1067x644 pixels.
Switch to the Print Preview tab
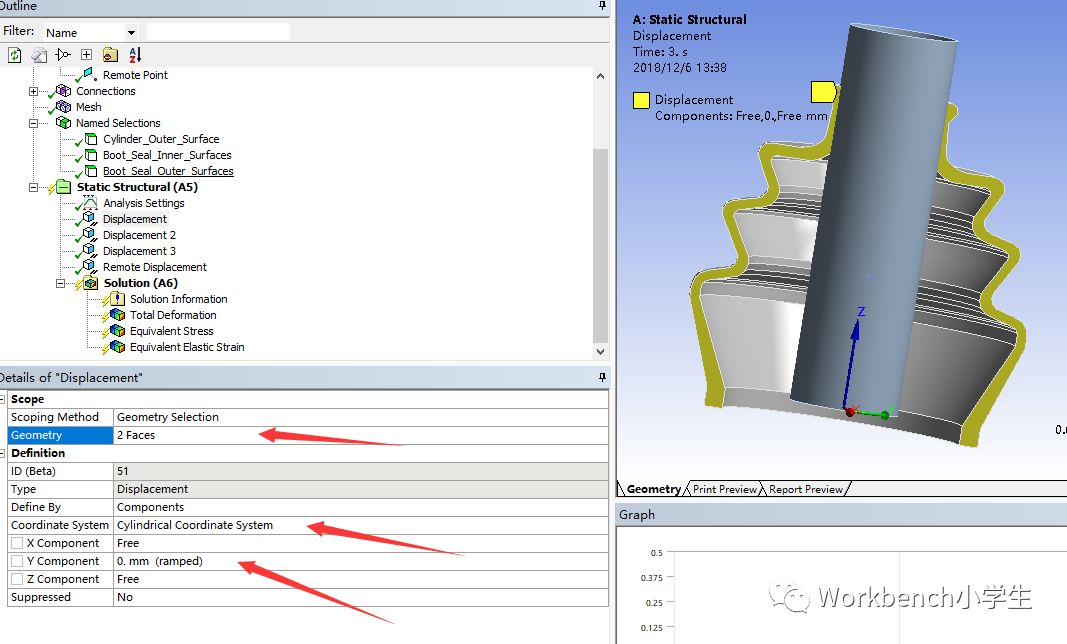(725, 489)
